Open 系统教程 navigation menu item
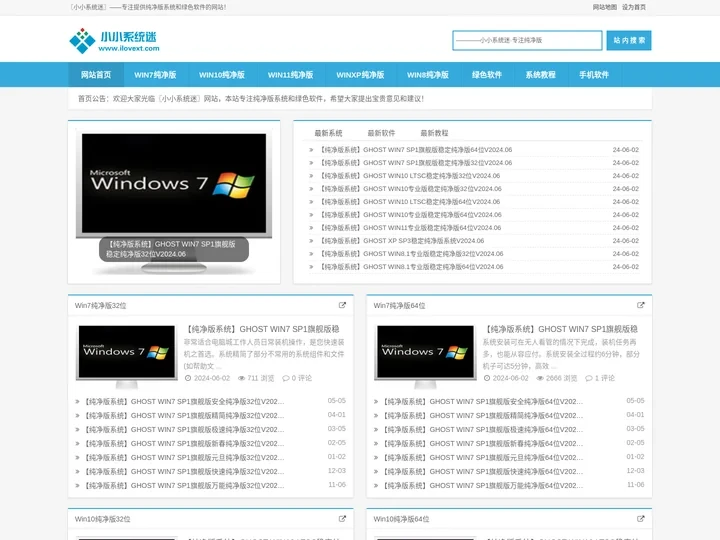The height and width of the screenshot is (540, 720). 540,74
